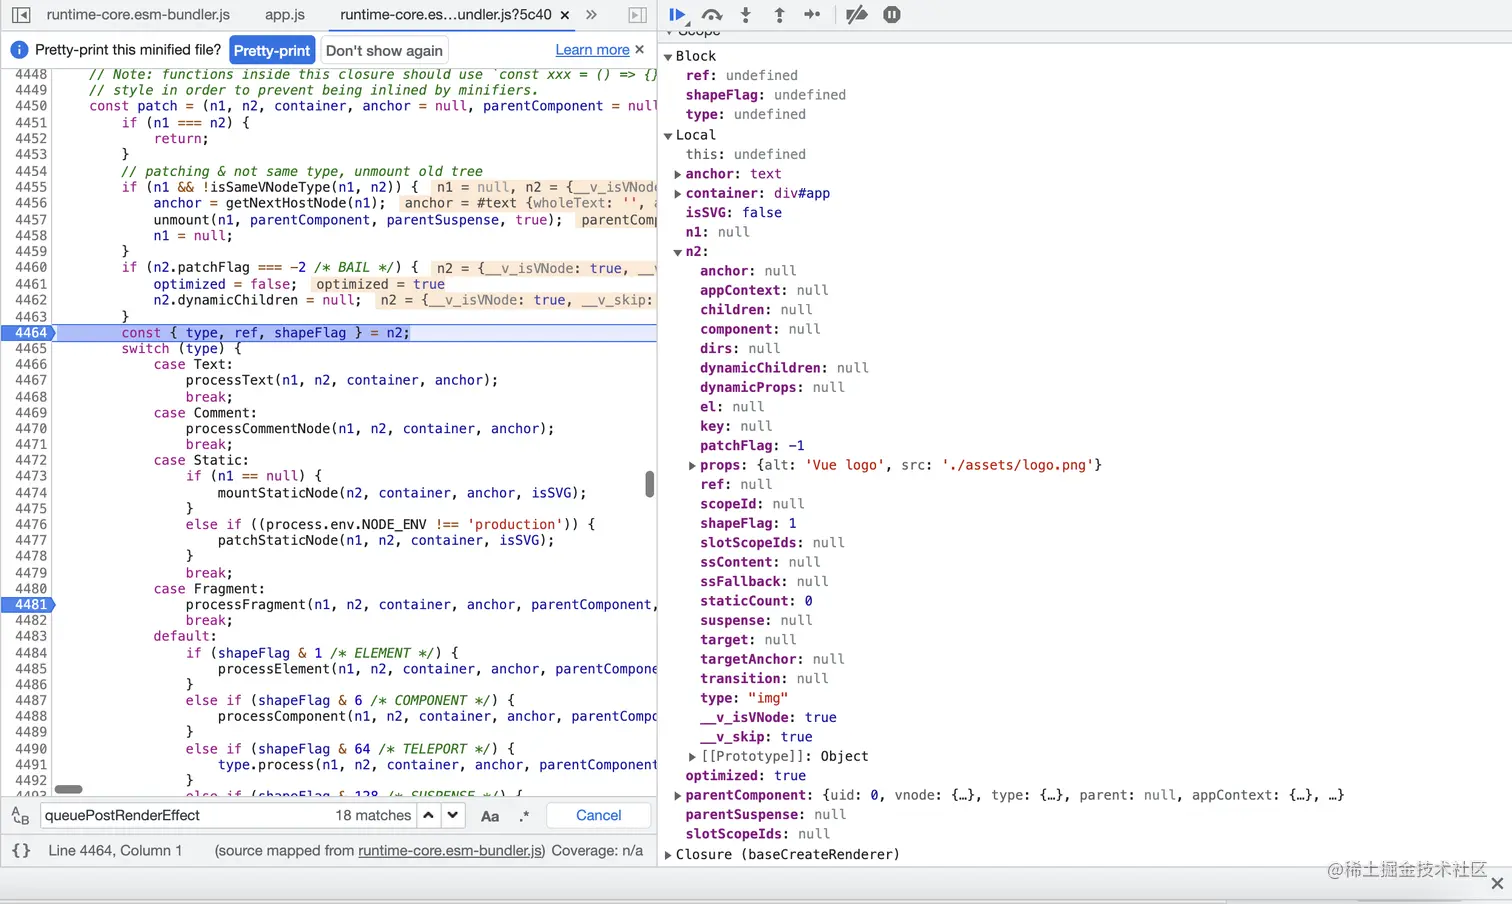1512x904 pixels.
Task: Select the runtime-core.es…undler.js?5c40 tab
Action: pyautogui.click(x=445, y=15)
